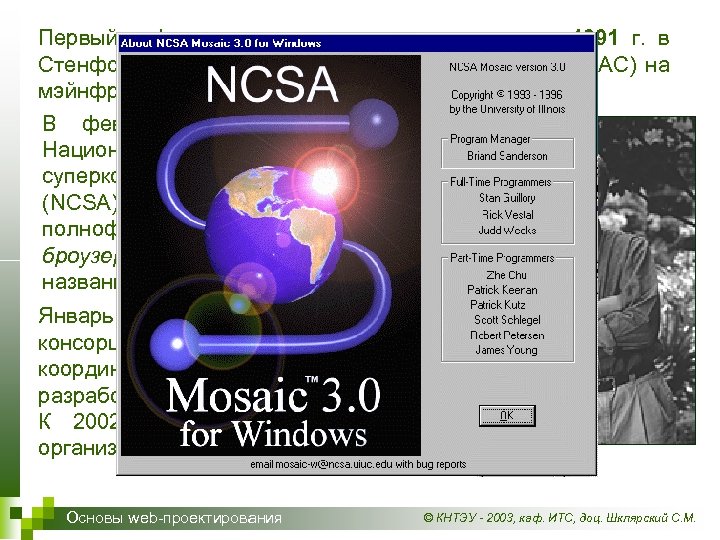Viewport: 720px width, 540px height.
Task: Select the name Zhe Chu
Action: tap(506, 275)
